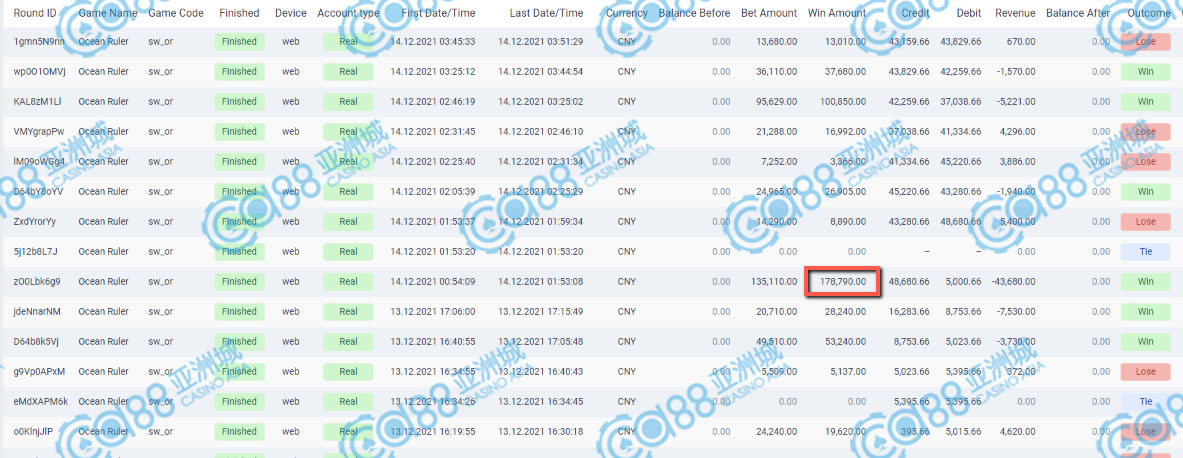Sort by the Game Name column header
The height and width of the screenshot is (458, 1183).
pyautogui.click(x=109, y=13)
